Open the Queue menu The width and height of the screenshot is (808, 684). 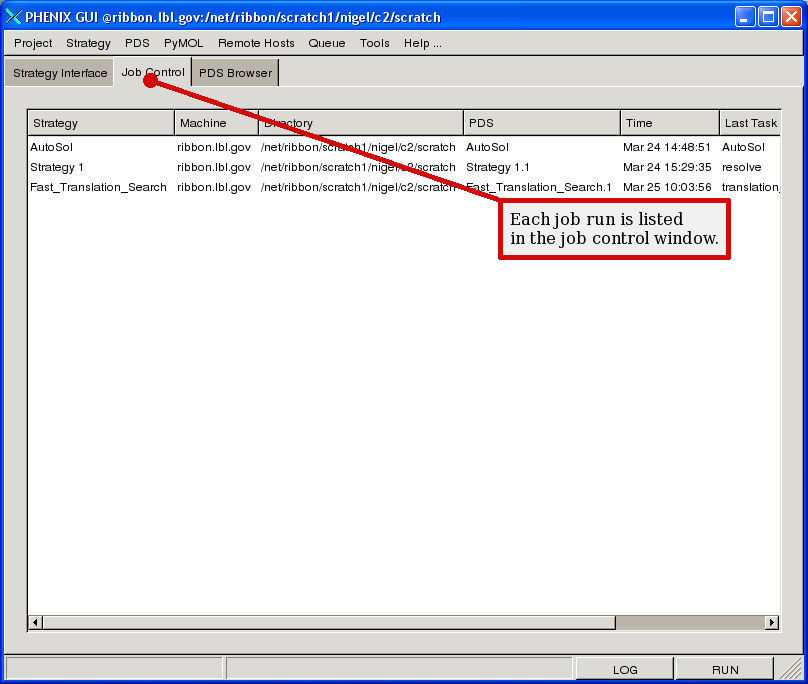click(326, 43)
